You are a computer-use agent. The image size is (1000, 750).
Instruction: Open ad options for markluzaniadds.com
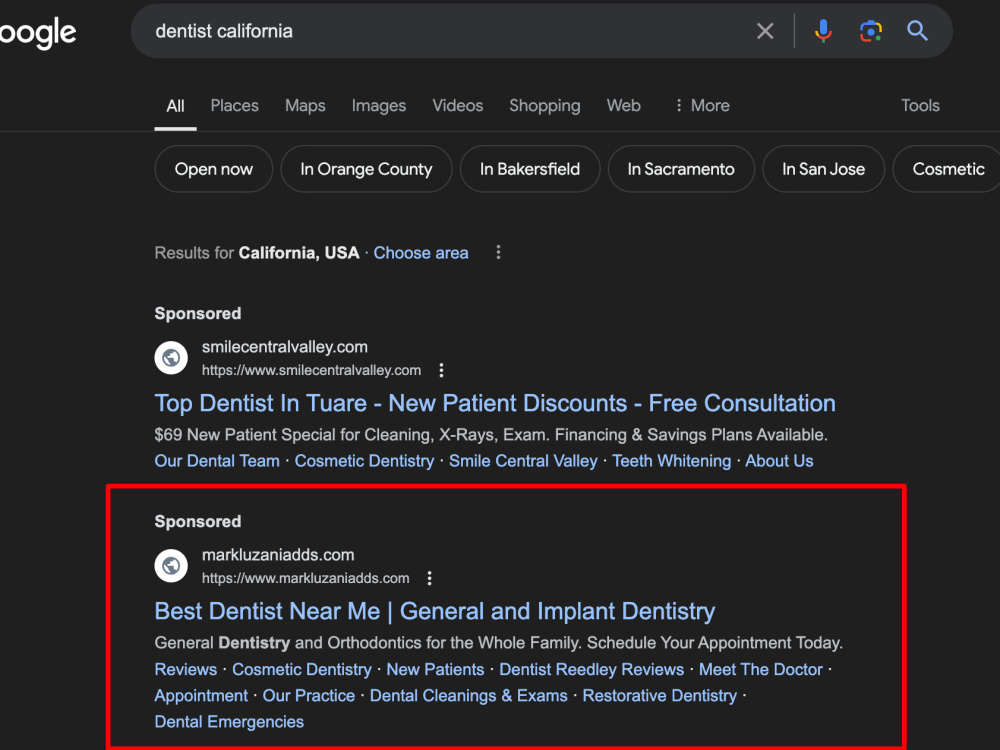click(429, 578)
